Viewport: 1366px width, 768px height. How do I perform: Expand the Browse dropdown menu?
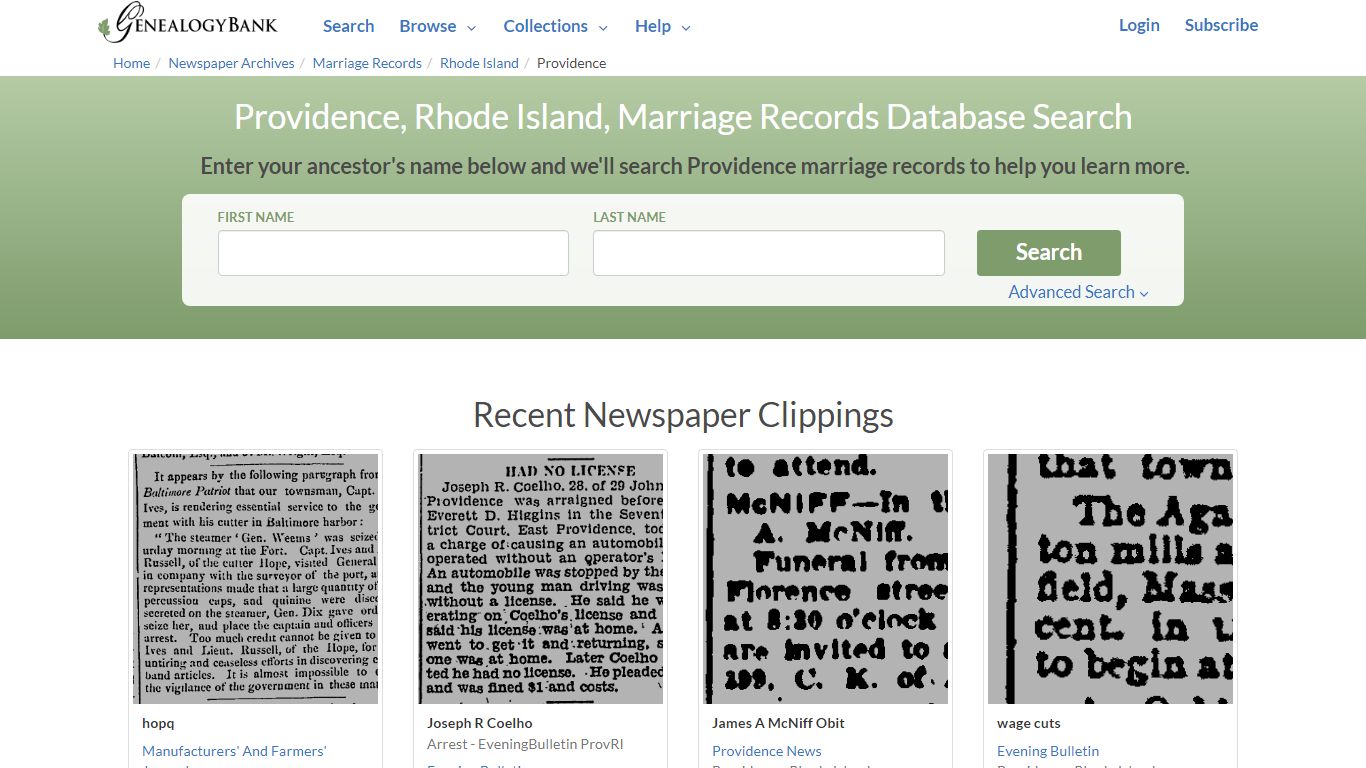[438, 26]
